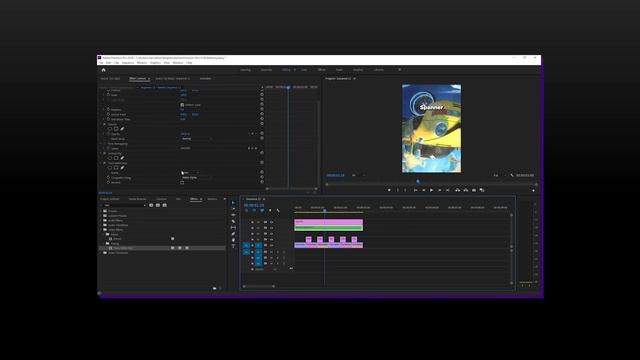This screenshot has width=640, height=360.
Task: Toggle the Anchor Point stopwatch
Action: [x=108, y=114]
